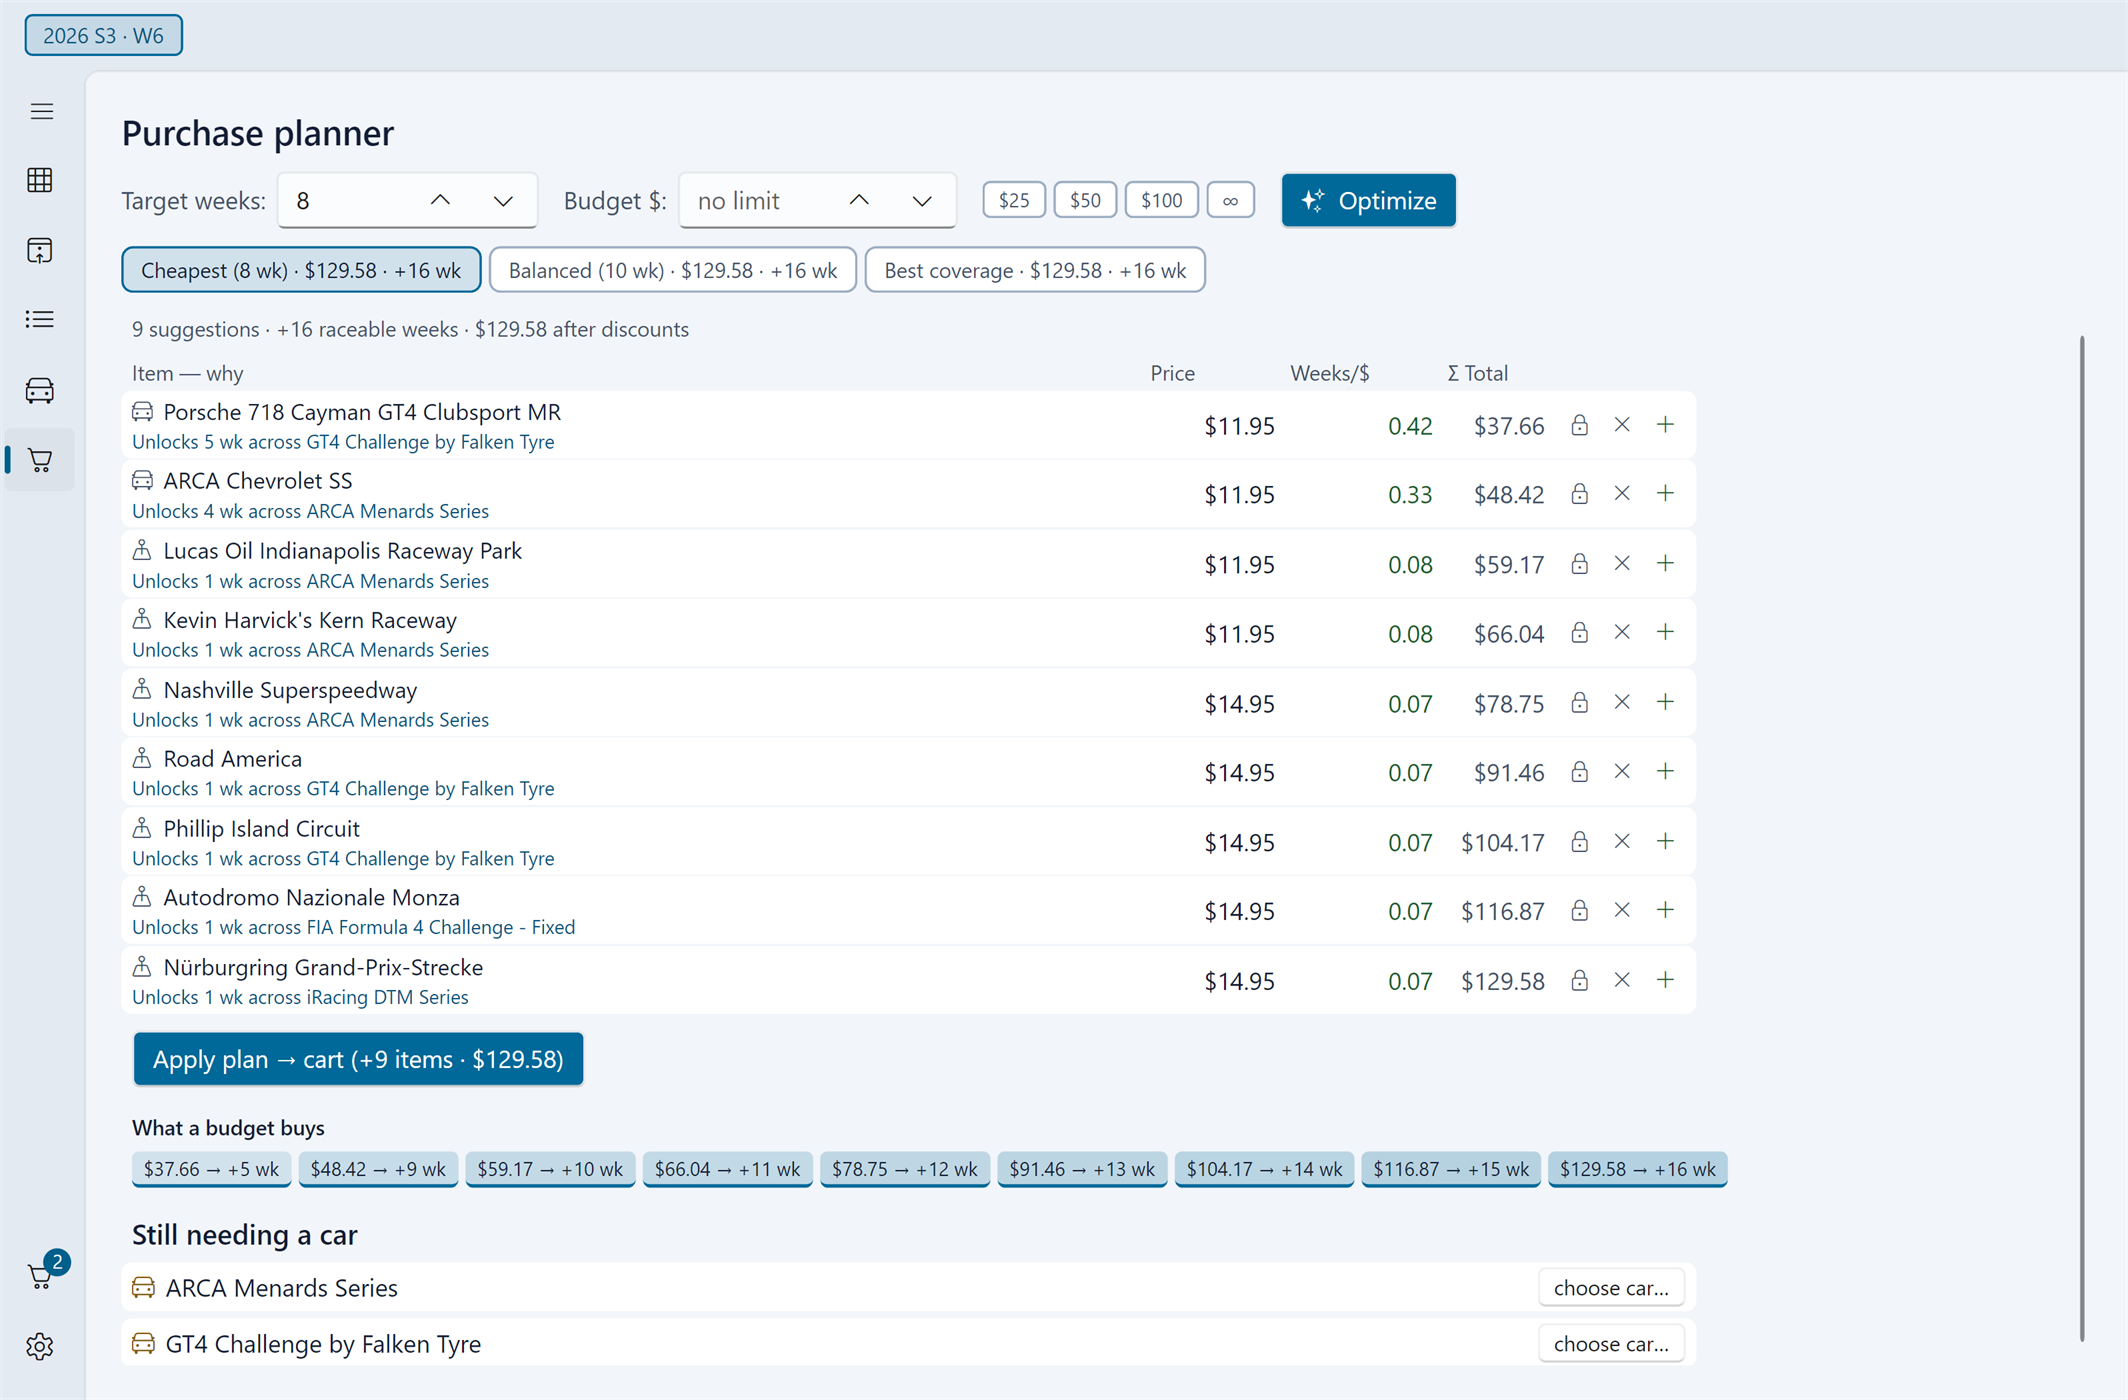
Task: Dismiss Lucas Oil Indianapolis Raceway Park suggestion
Action: (1622, 564)
